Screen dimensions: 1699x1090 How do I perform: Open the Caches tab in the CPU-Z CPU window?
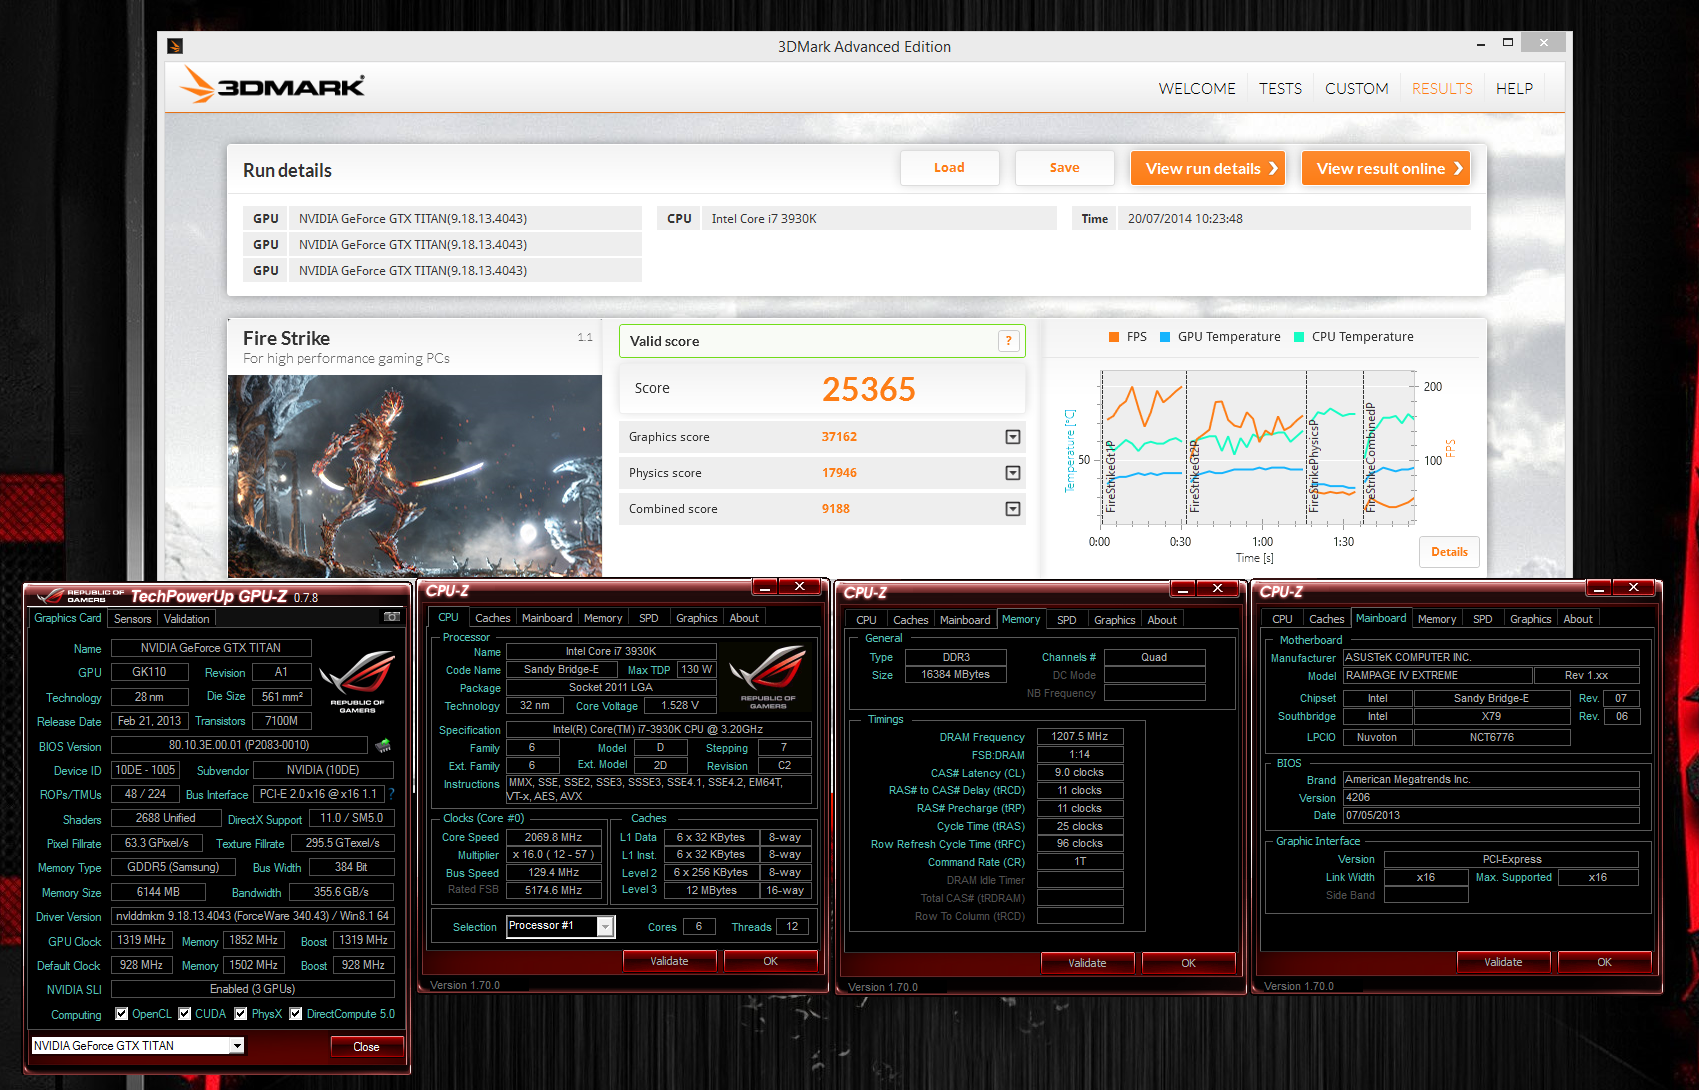click(493, 618)
